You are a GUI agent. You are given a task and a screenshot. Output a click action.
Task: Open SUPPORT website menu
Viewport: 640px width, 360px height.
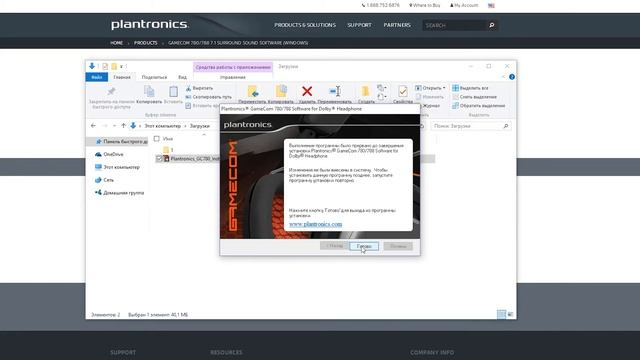point(359,25)
